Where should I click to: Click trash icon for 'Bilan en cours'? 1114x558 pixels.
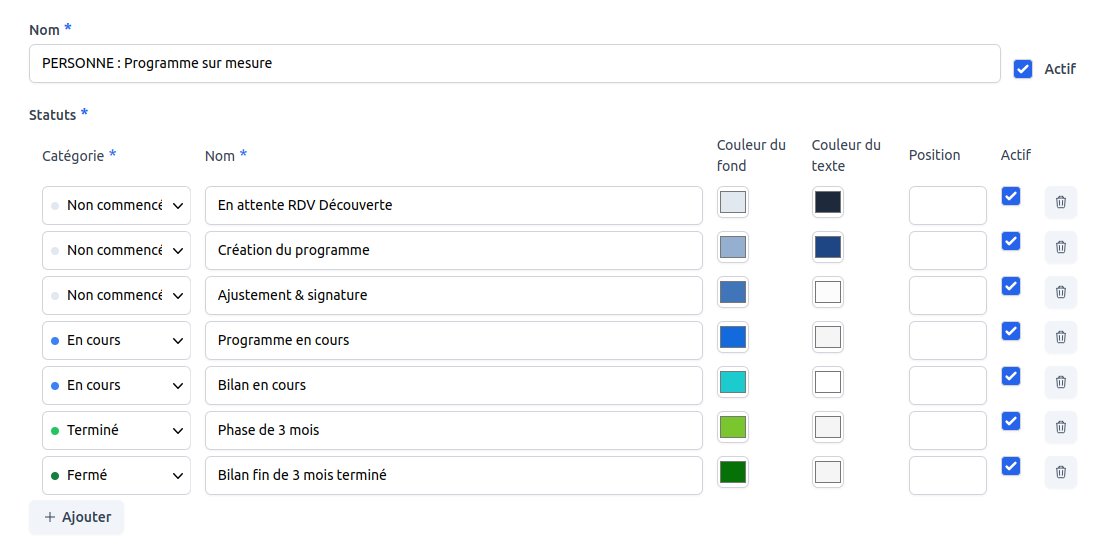[1060, 382]
